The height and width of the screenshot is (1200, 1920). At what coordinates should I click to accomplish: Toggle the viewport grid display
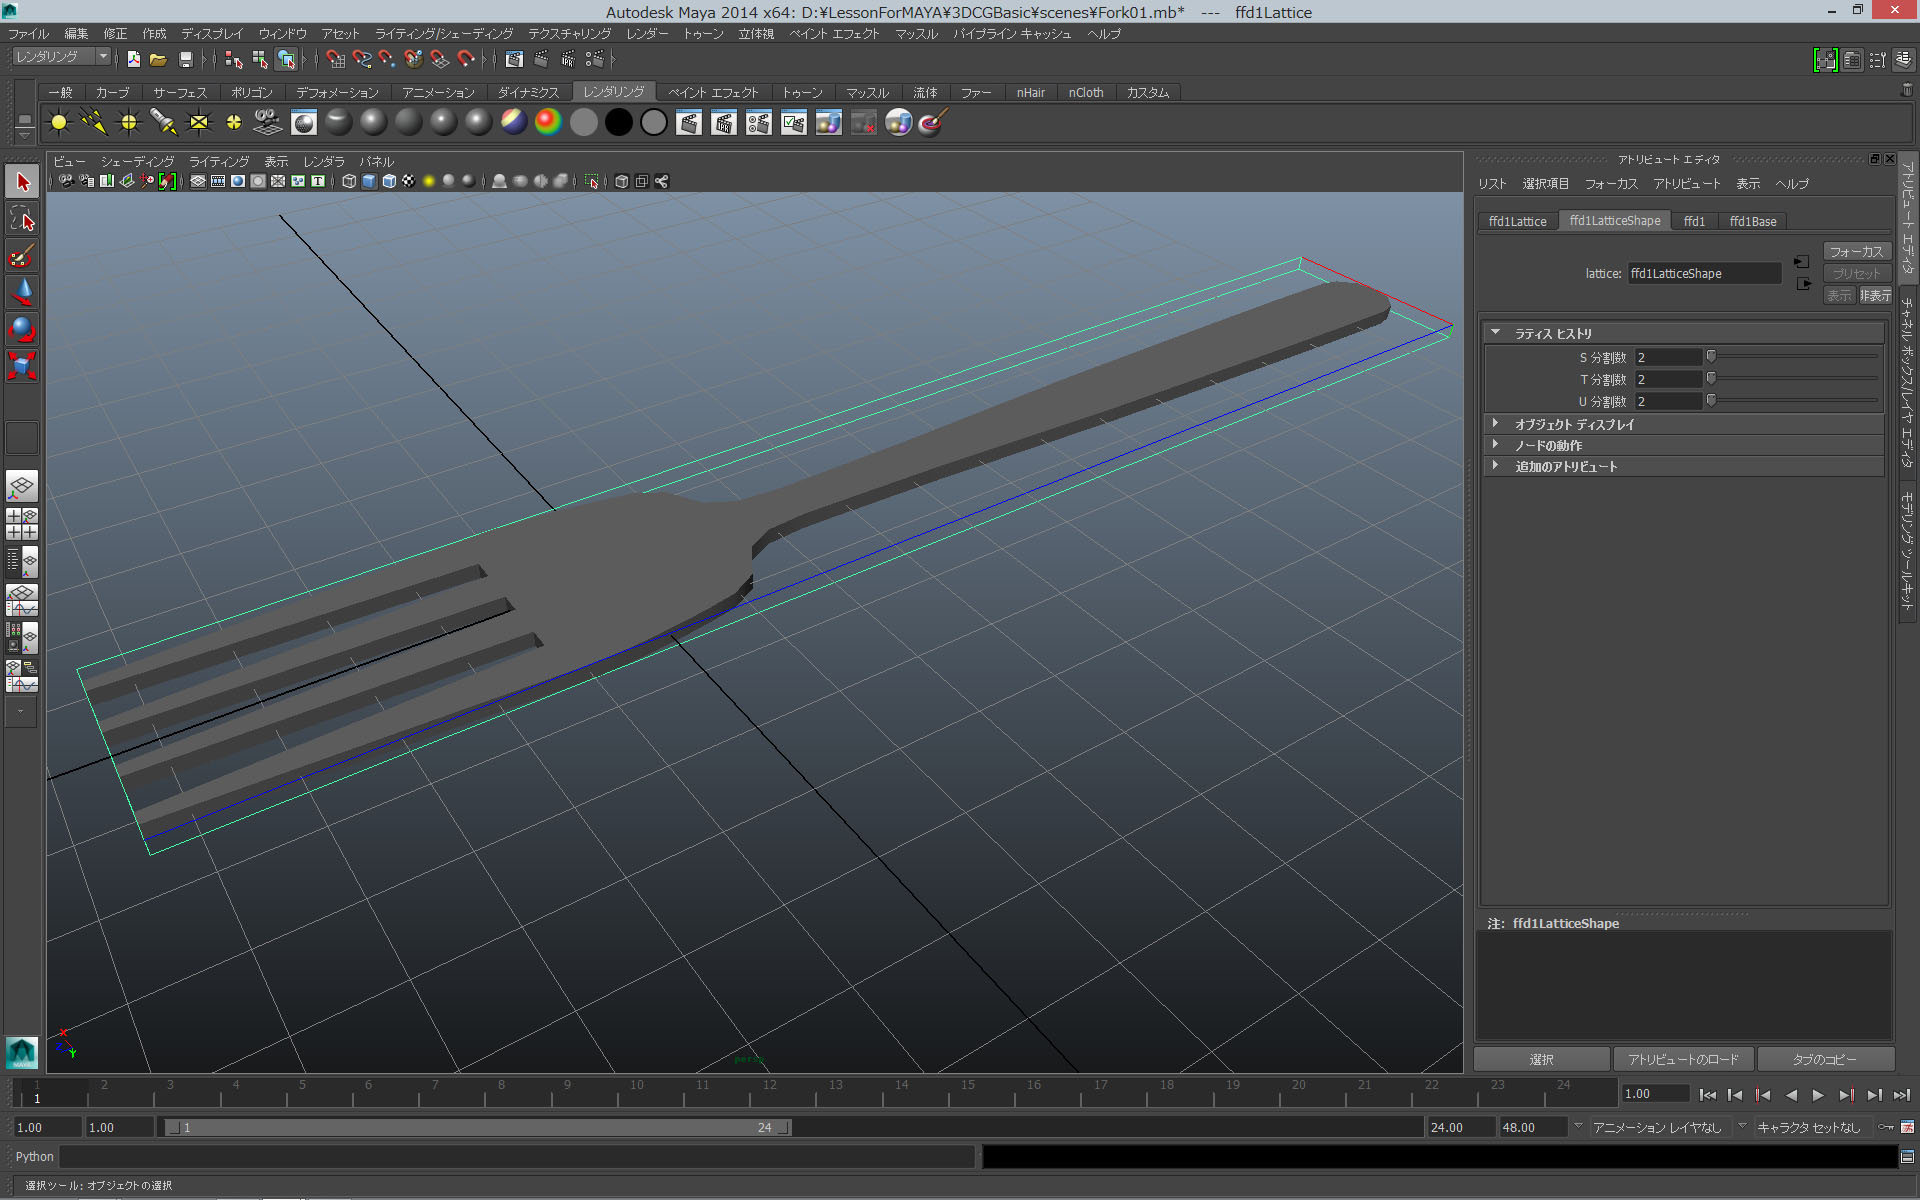[x=198, y=181]
